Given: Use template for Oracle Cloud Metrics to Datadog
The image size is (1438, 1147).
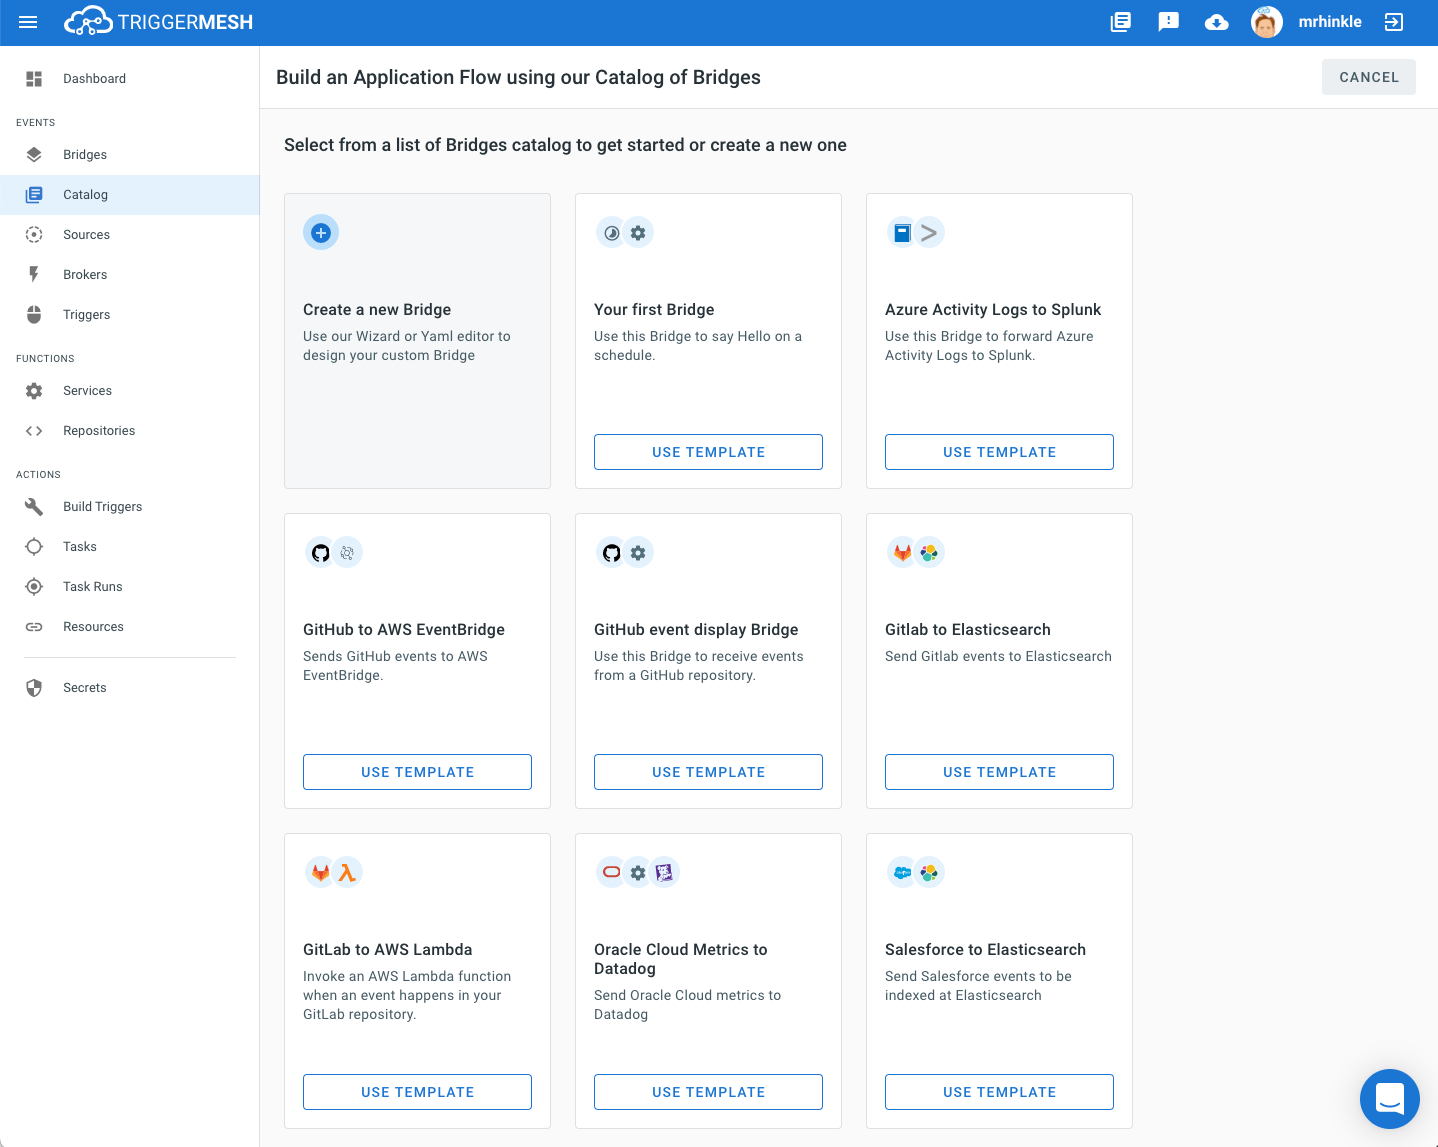Looking at the screenshot, I should (x=708, y=1092).
